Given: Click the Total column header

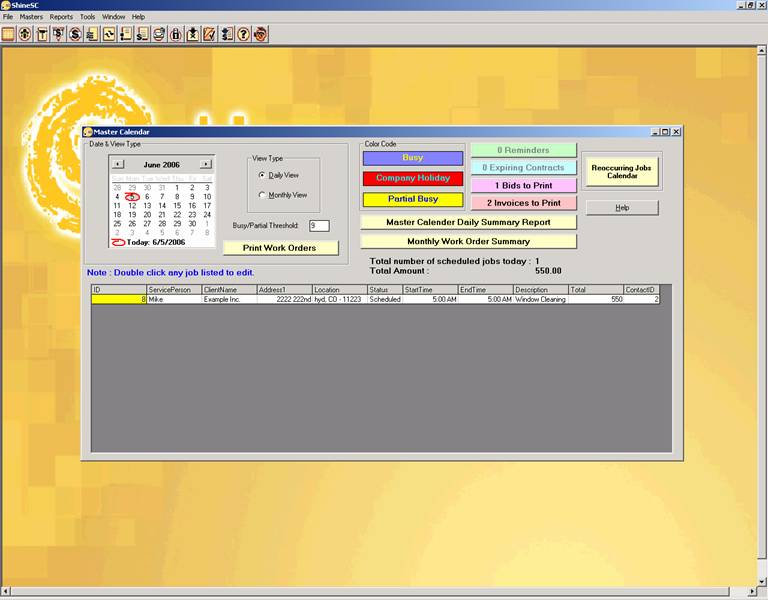Looking at the screenshot, I should pyautogui.click(x=596, y=289).
